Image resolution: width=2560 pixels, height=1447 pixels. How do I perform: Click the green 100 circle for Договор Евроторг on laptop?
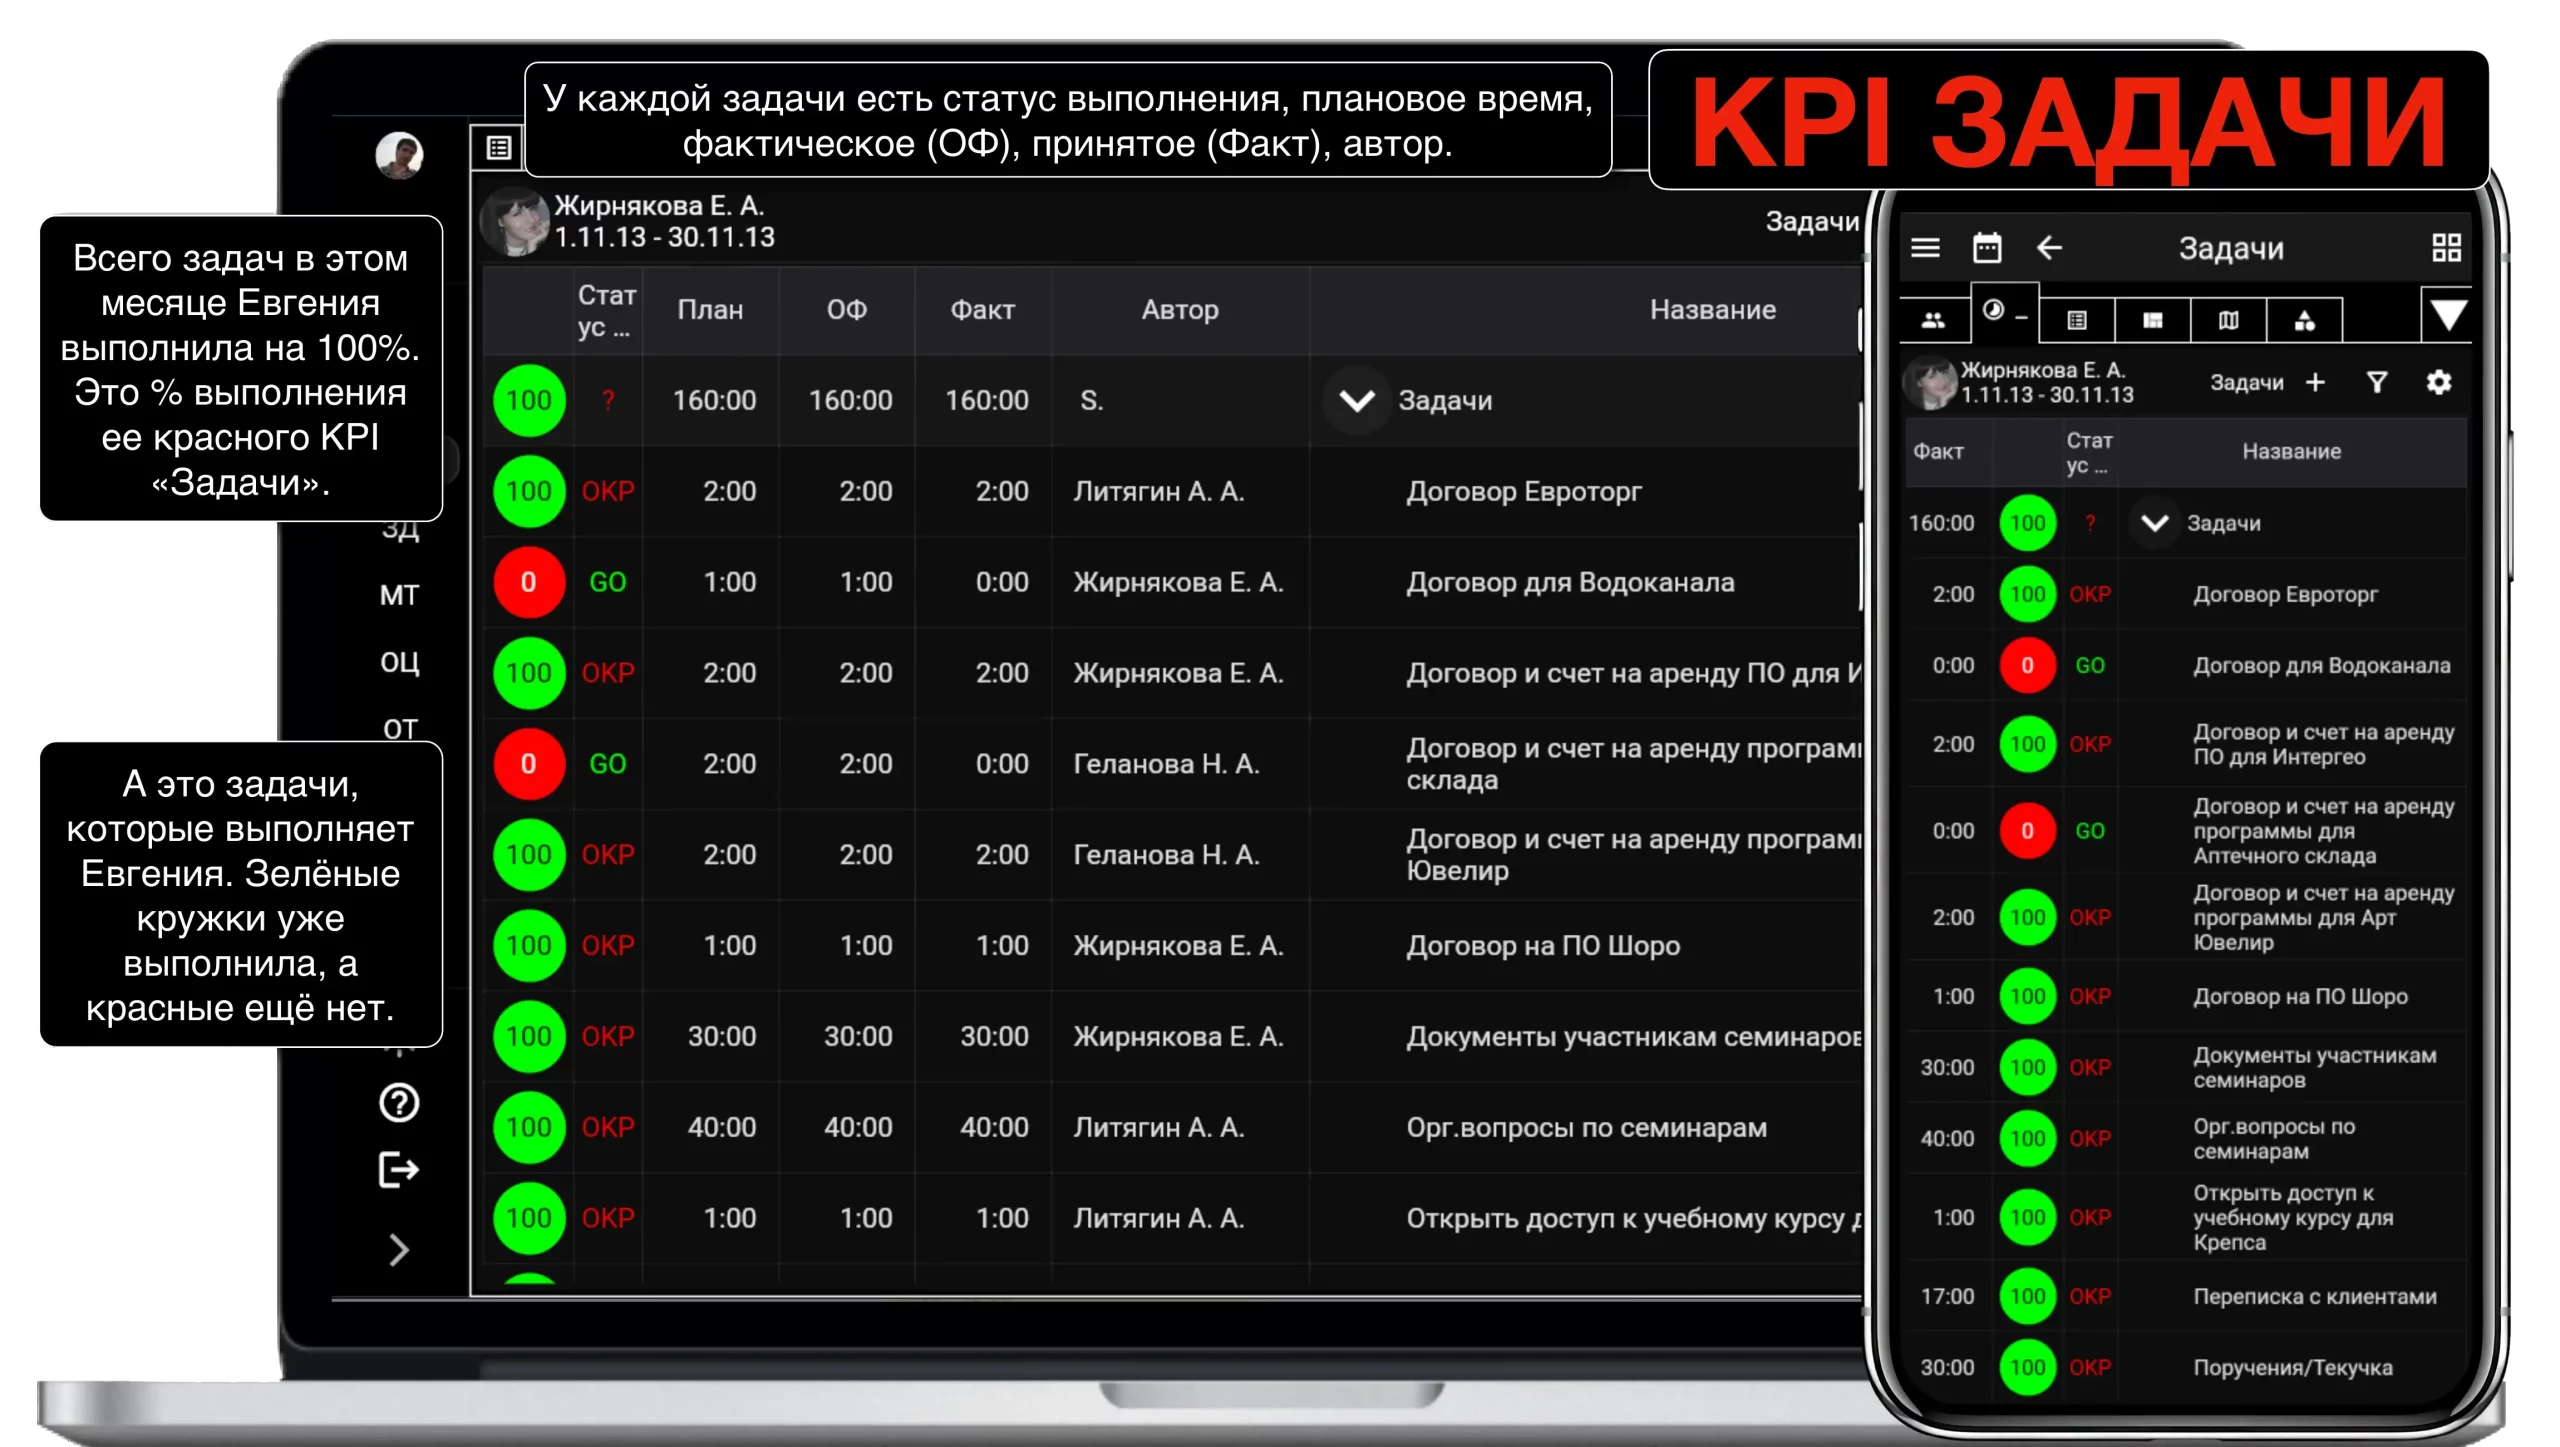tap(529, 491)
